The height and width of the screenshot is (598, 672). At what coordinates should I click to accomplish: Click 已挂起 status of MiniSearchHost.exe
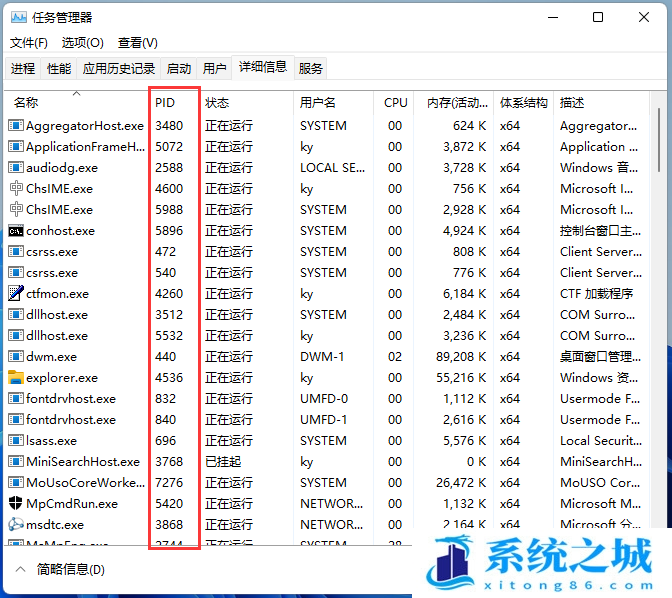click(223, 462)
